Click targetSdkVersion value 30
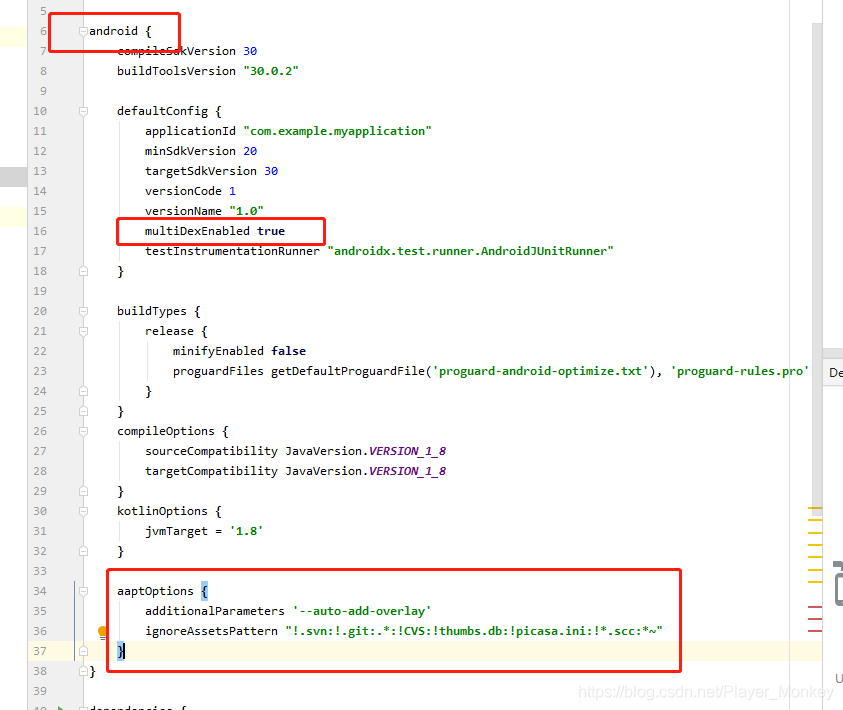 click(271, 171)
